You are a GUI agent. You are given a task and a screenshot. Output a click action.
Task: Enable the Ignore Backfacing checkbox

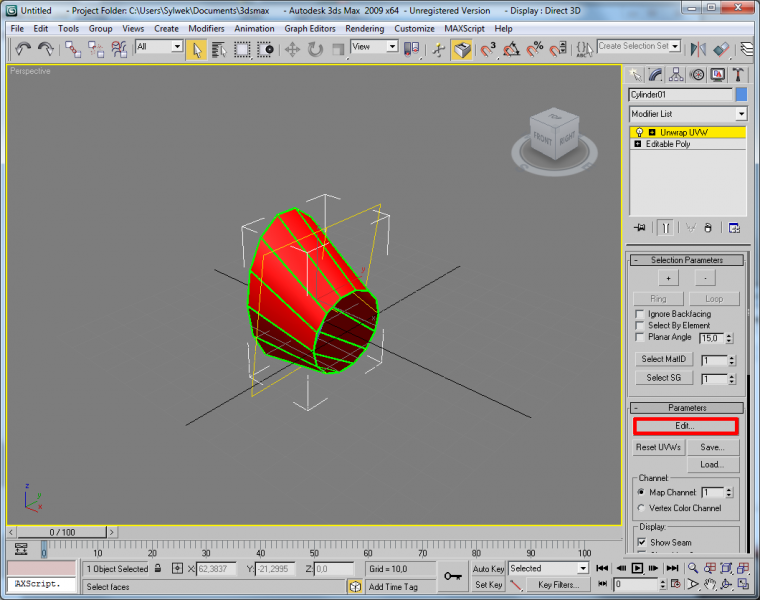[641, 314]
